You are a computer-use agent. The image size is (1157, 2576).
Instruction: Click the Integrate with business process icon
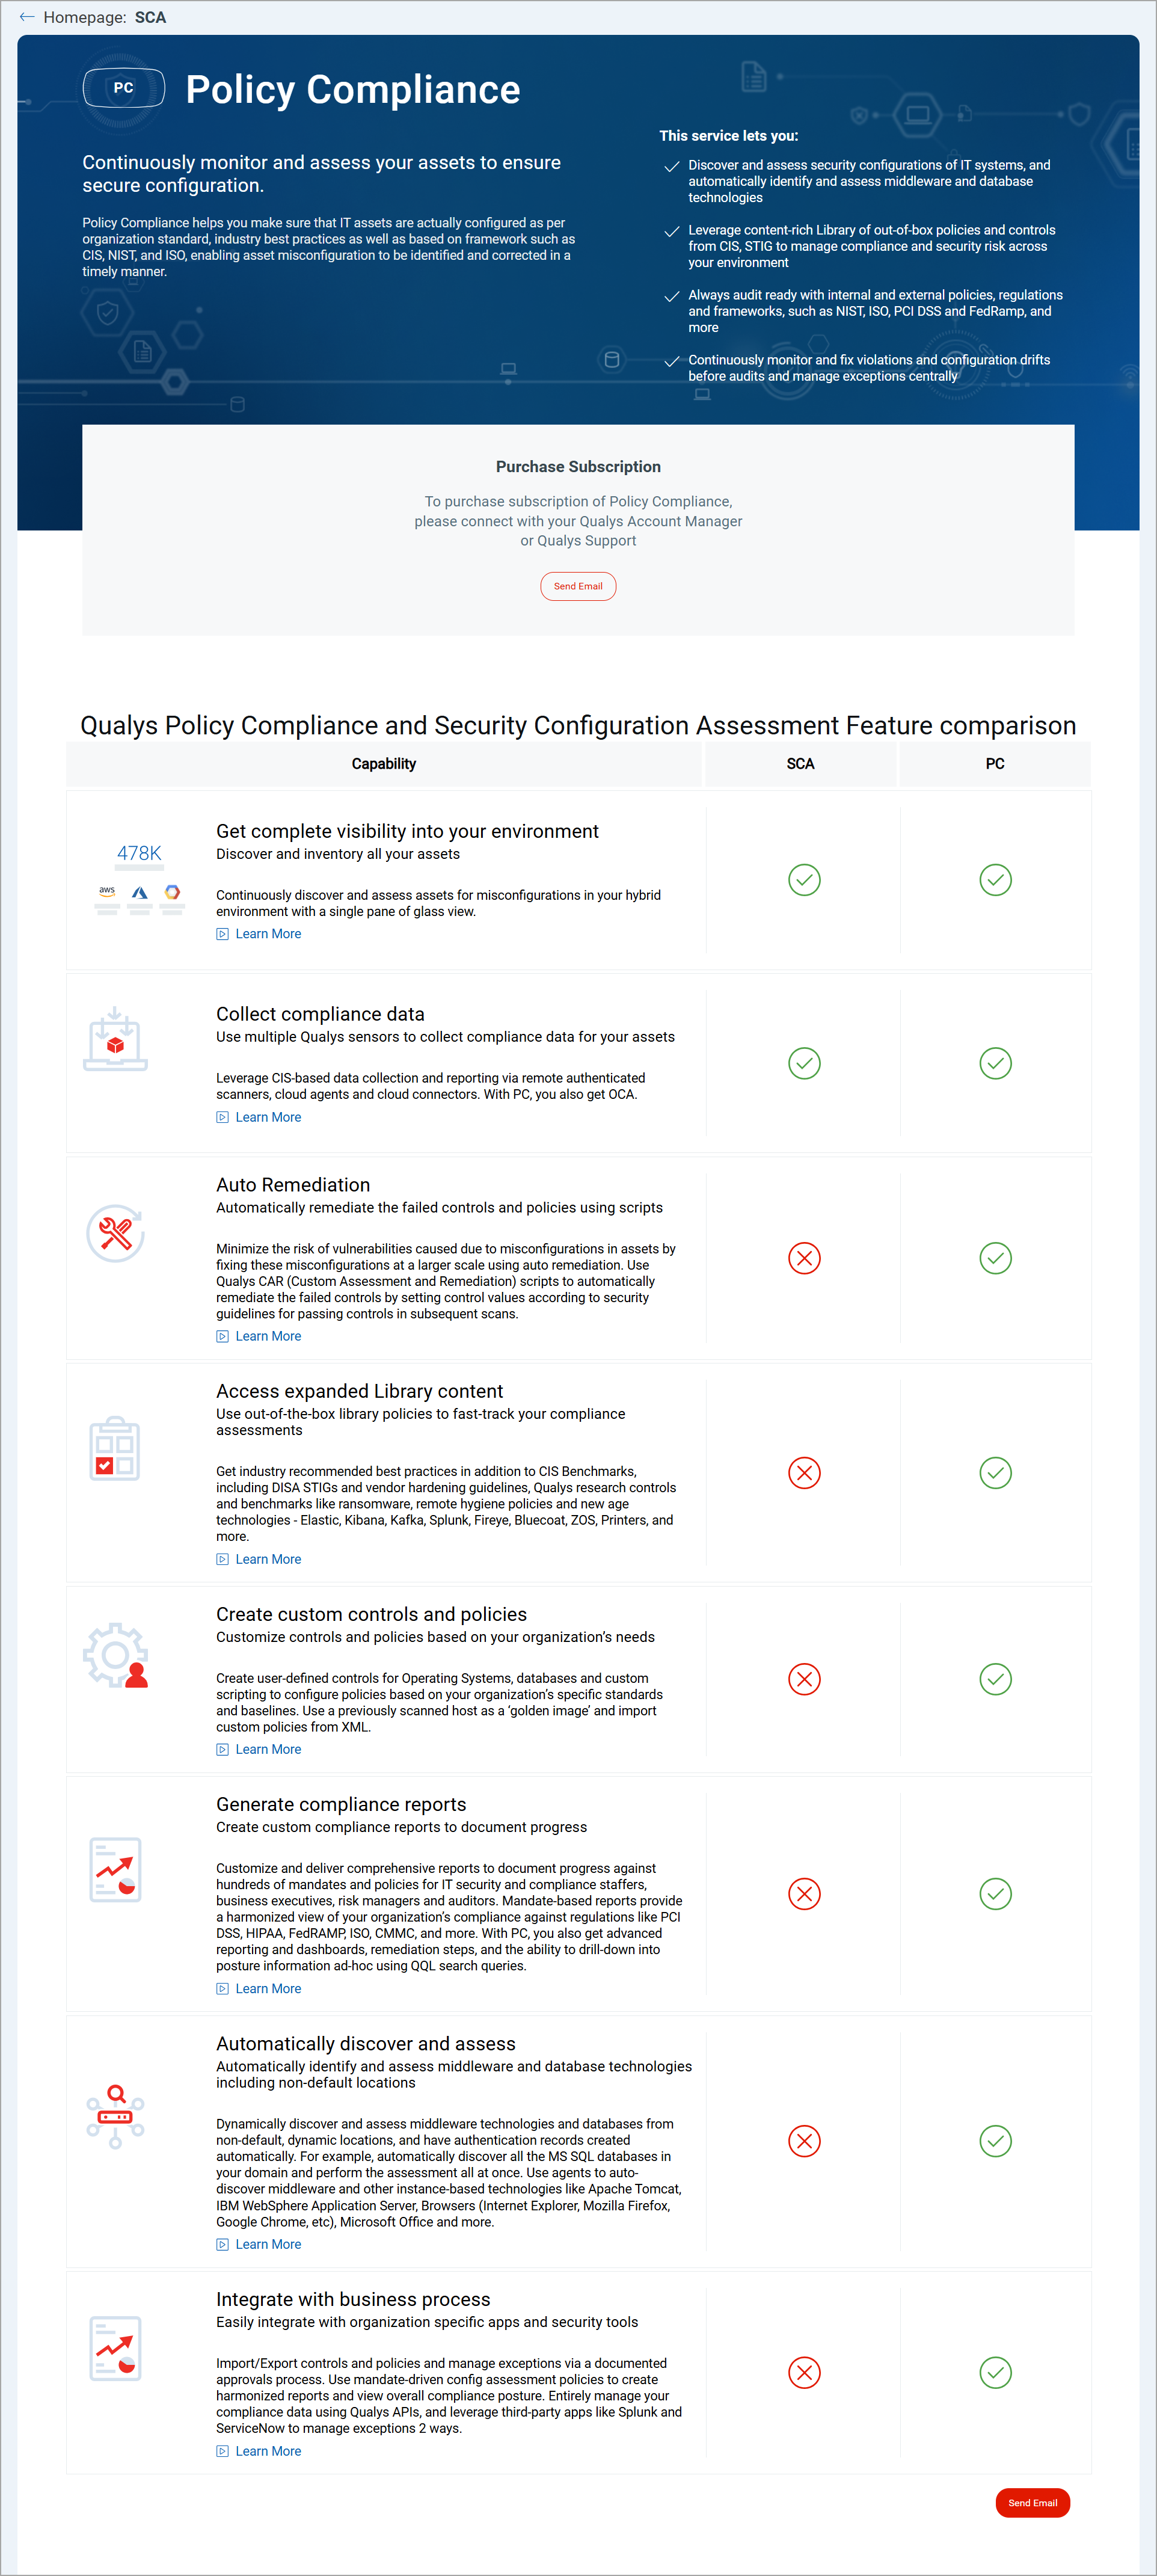(115, 2348)
